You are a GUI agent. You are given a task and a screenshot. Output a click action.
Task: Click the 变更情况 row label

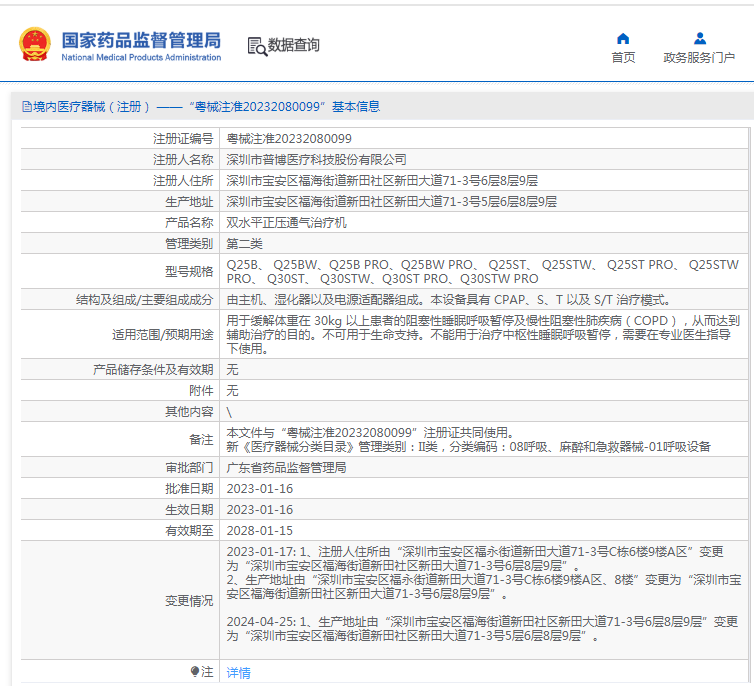coord(189,601)
